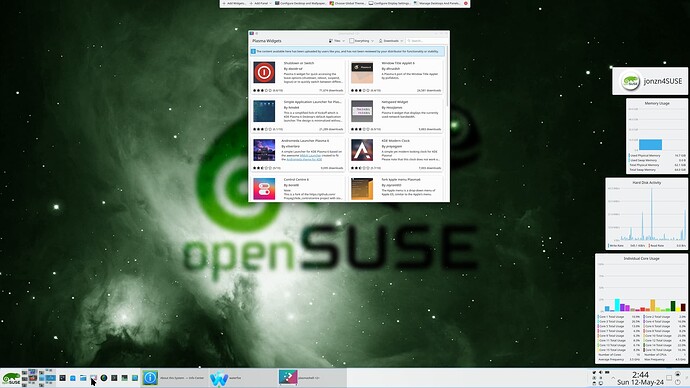Click Choose Global Theme

click(x=348, y=3)
